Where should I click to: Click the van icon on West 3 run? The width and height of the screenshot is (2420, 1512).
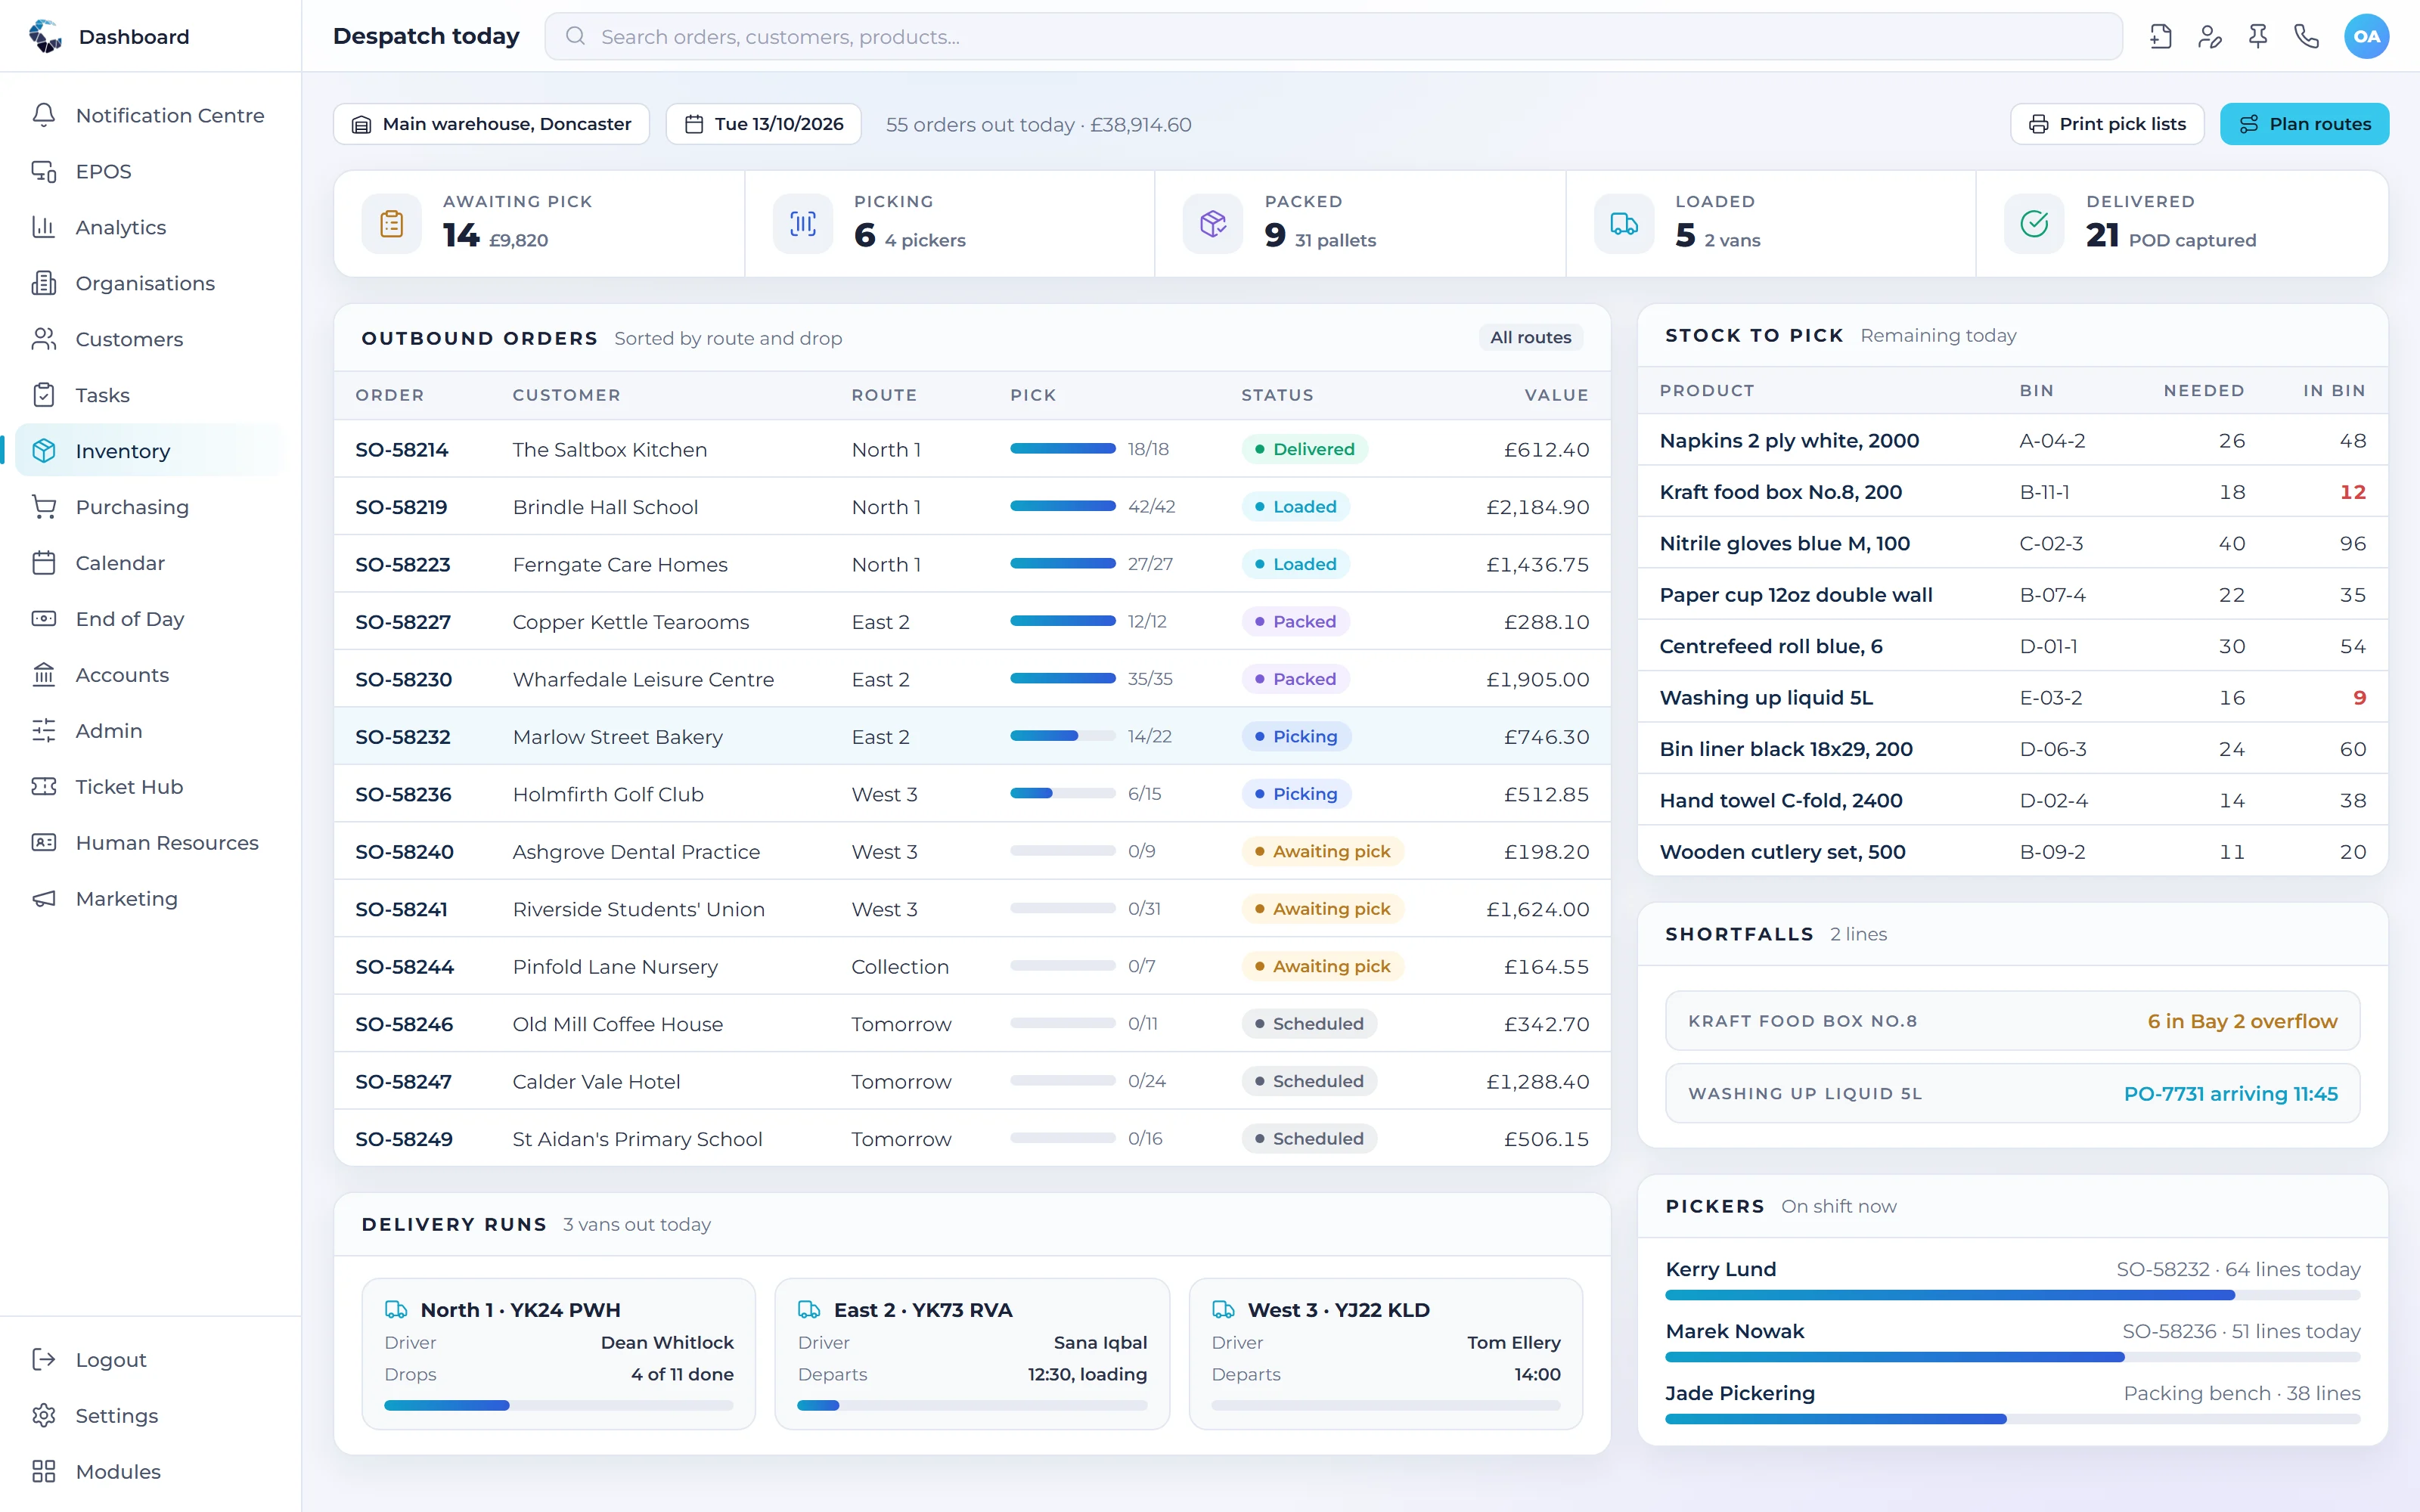pos(1223,1309)
